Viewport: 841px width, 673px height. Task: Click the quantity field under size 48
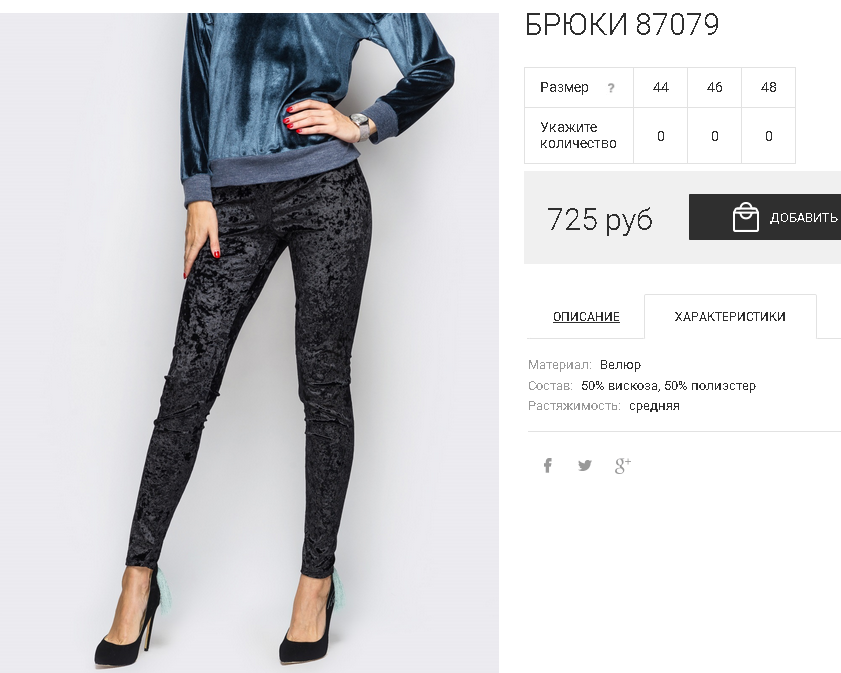click(x=768, y=136)
